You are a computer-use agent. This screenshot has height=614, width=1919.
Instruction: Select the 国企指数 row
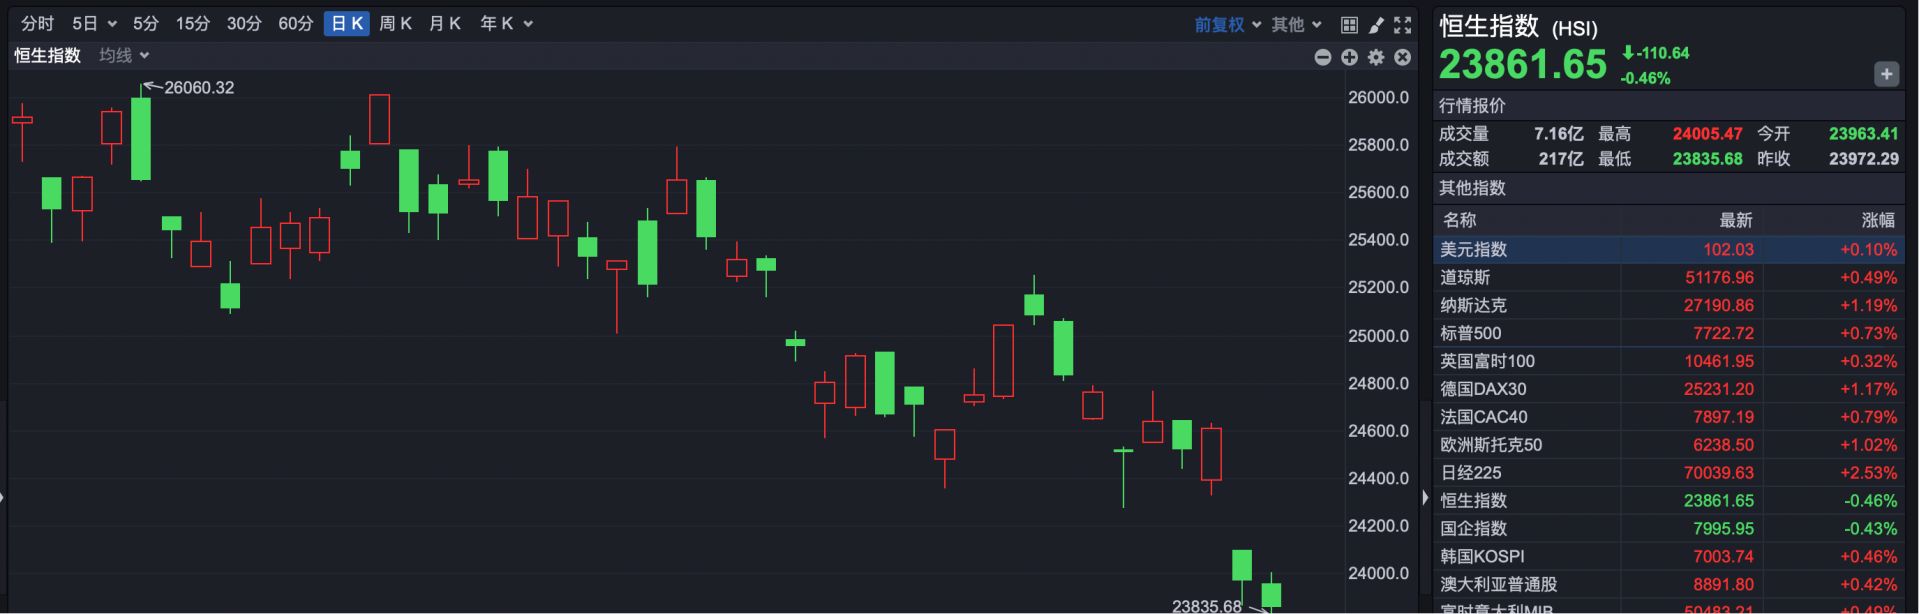[x=1668, y=528]
